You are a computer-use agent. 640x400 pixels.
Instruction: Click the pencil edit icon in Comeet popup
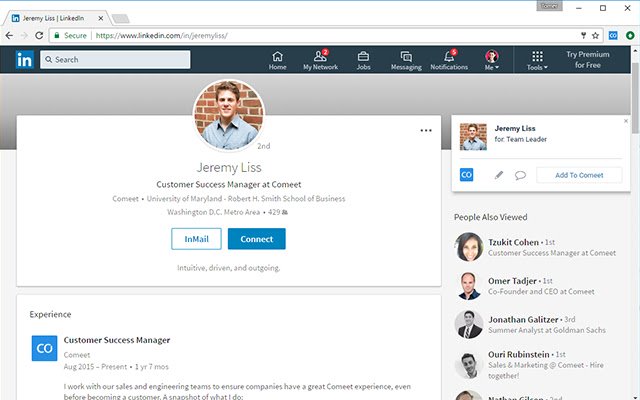[x=499, y=175]
